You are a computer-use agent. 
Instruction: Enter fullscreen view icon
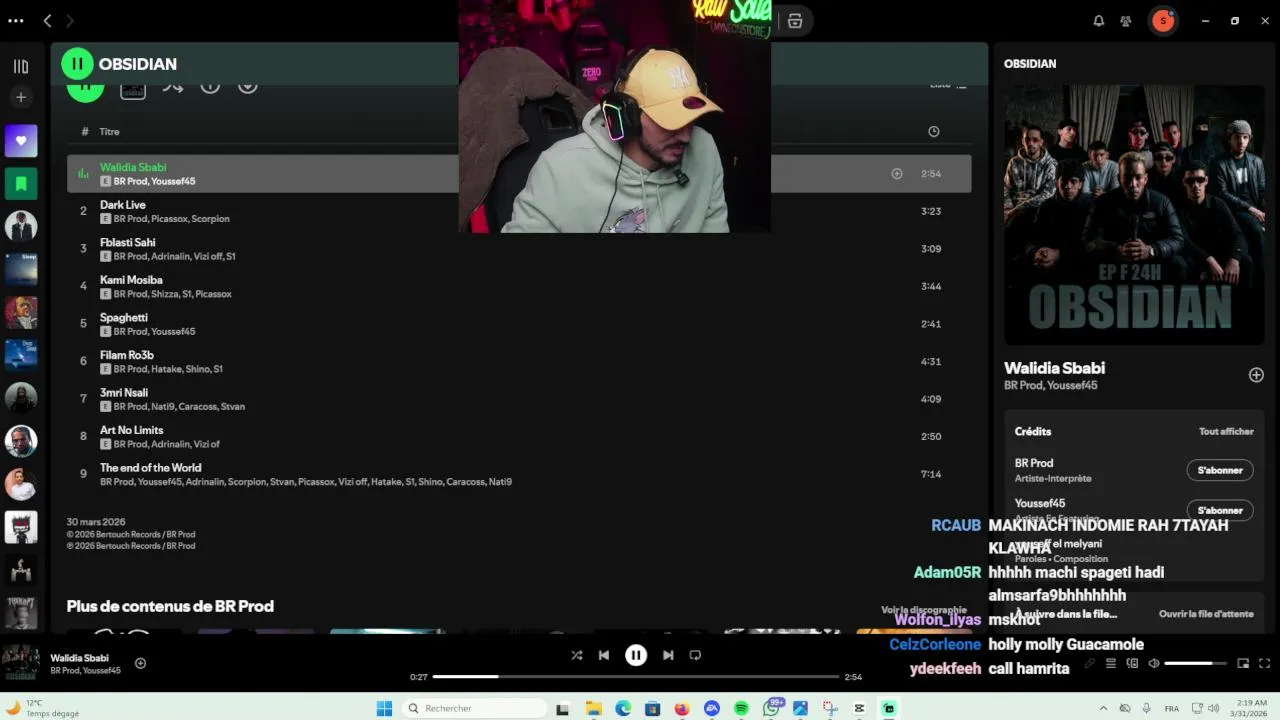click(1265, 664)
